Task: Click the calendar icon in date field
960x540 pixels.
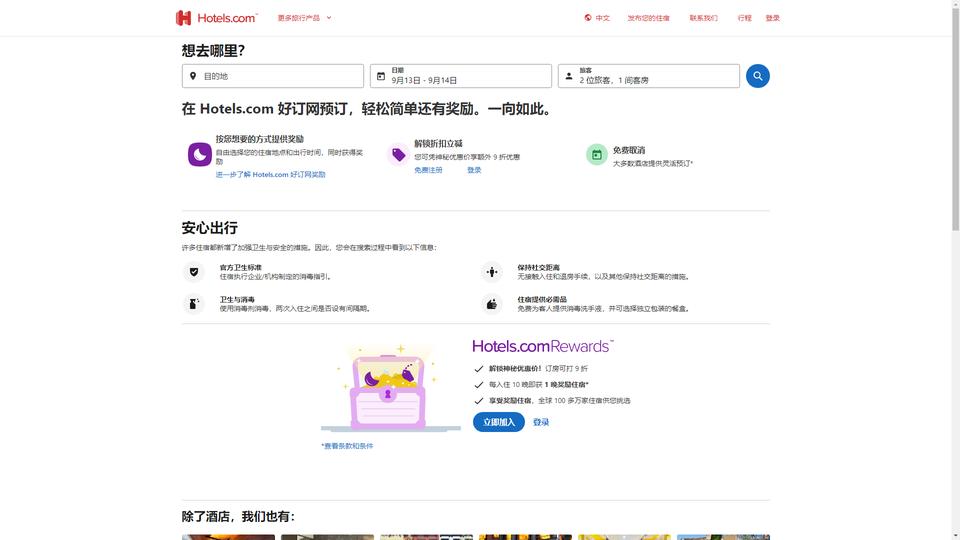Action: pyautogui.click(x=381, y=76)
